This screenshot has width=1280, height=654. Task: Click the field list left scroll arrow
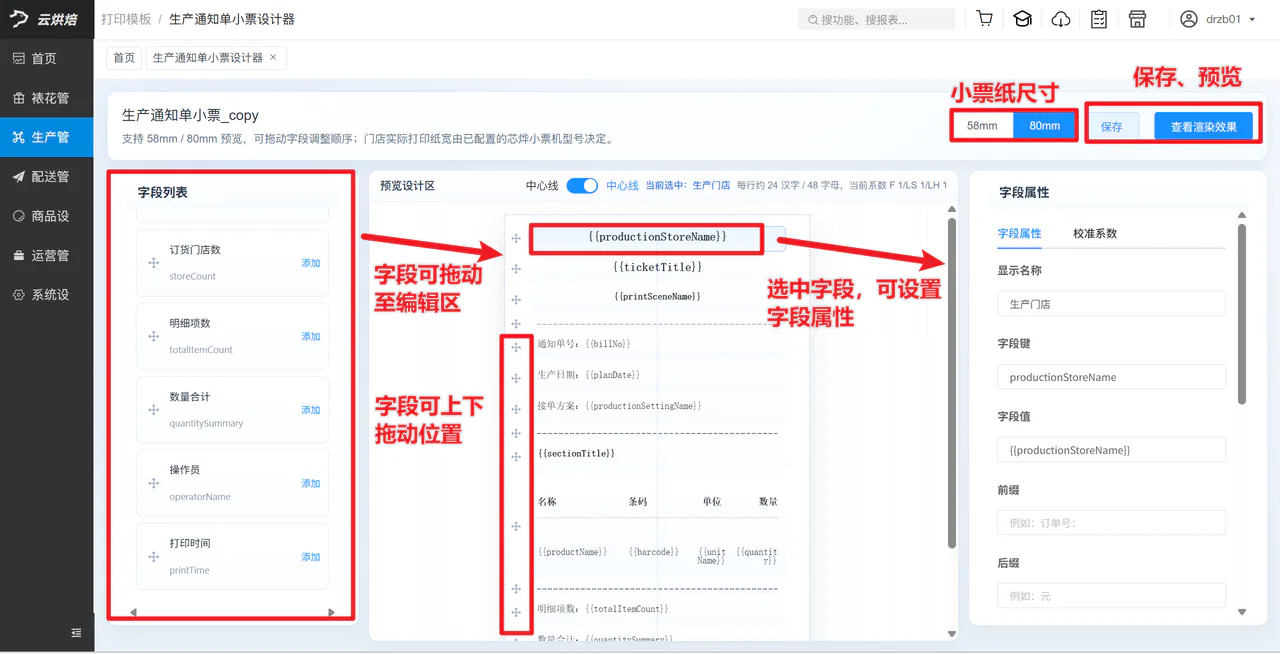tap(134, 612)
